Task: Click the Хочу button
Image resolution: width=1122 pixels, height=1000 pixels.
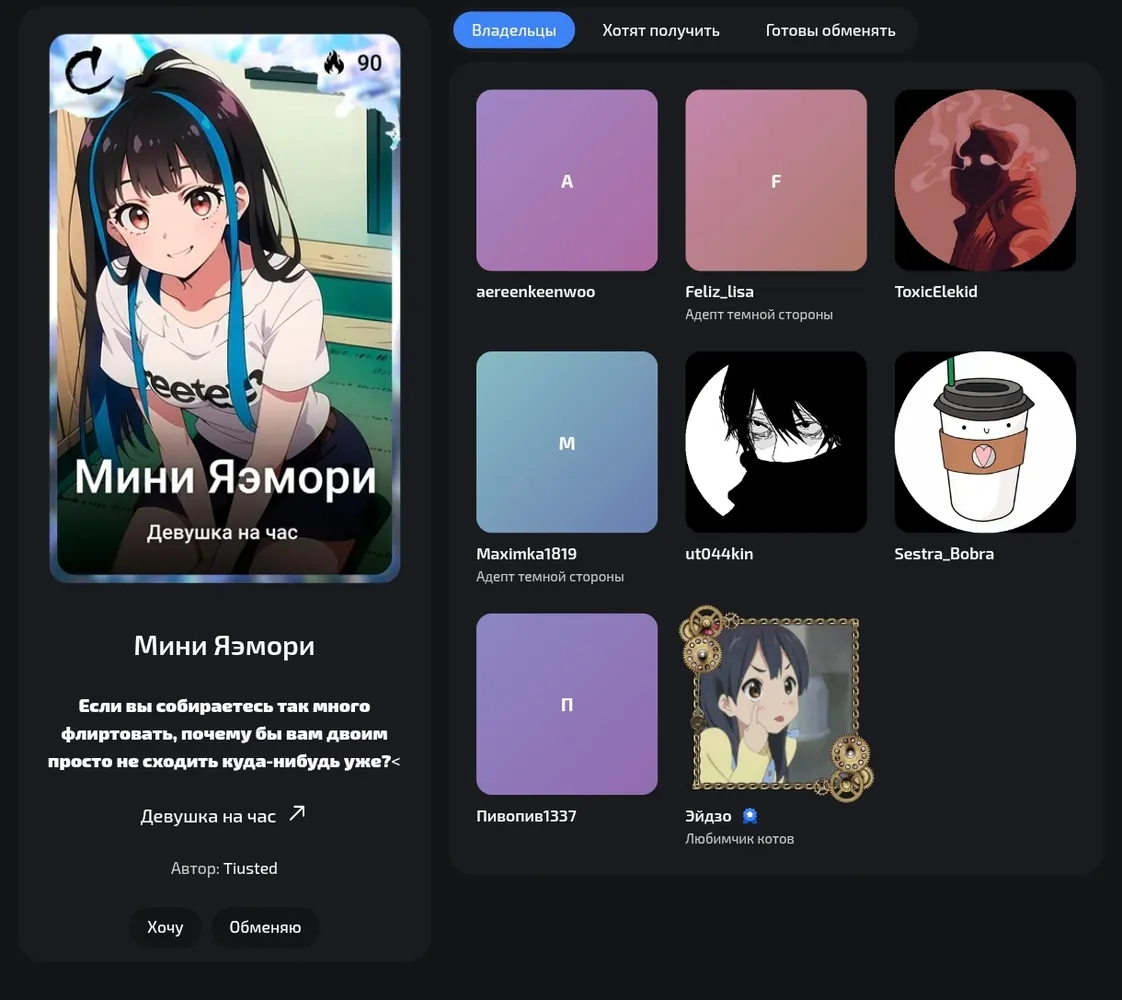Action: [x=165, y=927]
